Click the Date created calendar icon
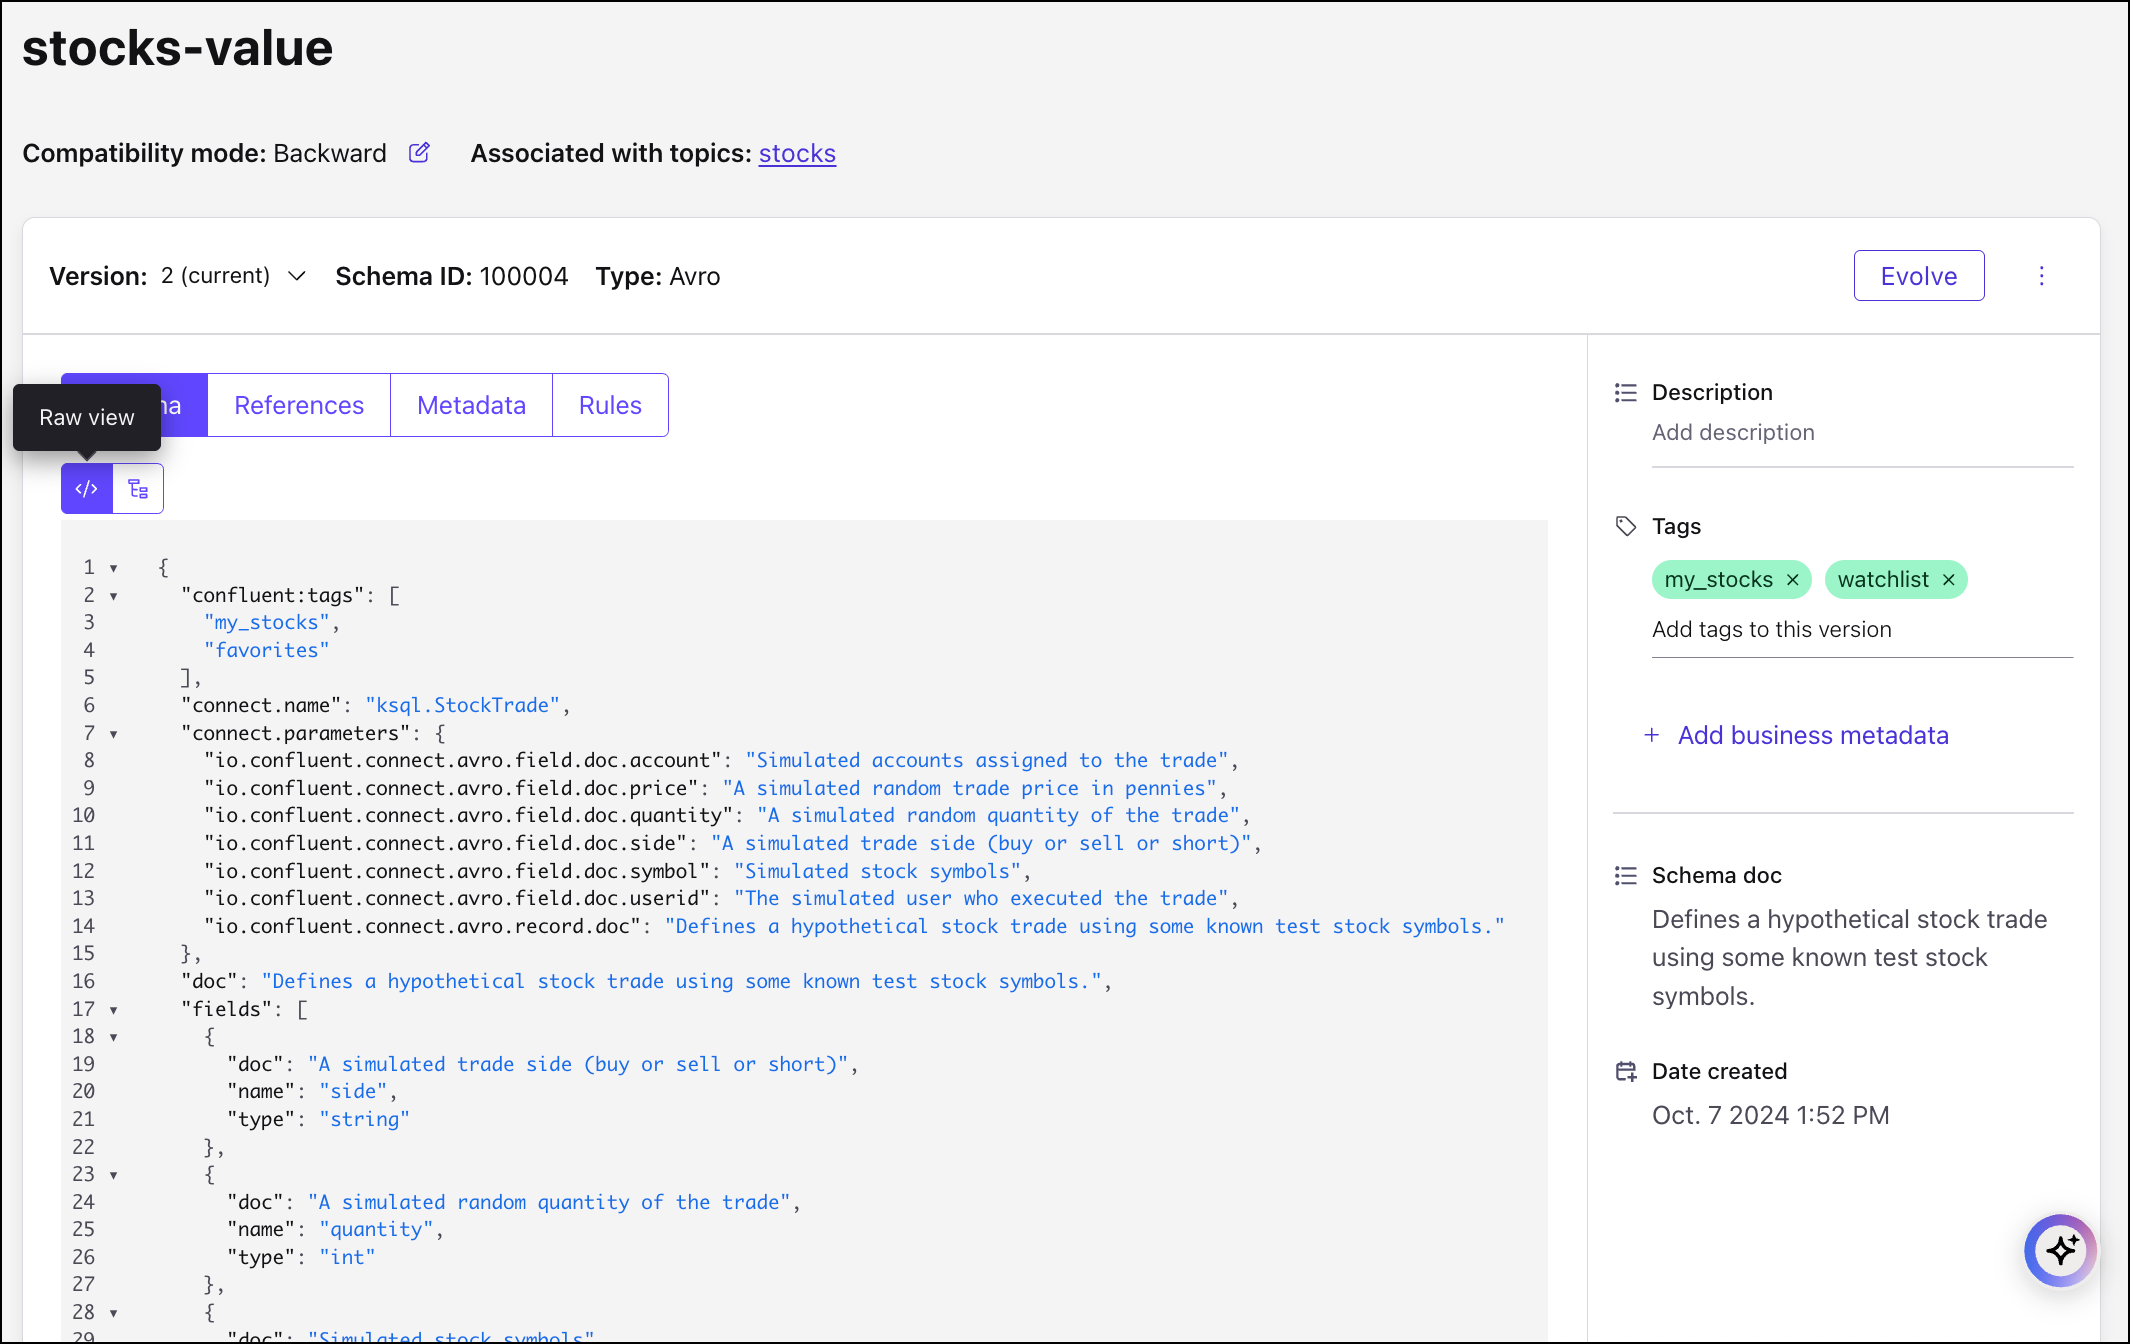The height and width of the screenshot is (1344, 2130). coord(1626,1072)
